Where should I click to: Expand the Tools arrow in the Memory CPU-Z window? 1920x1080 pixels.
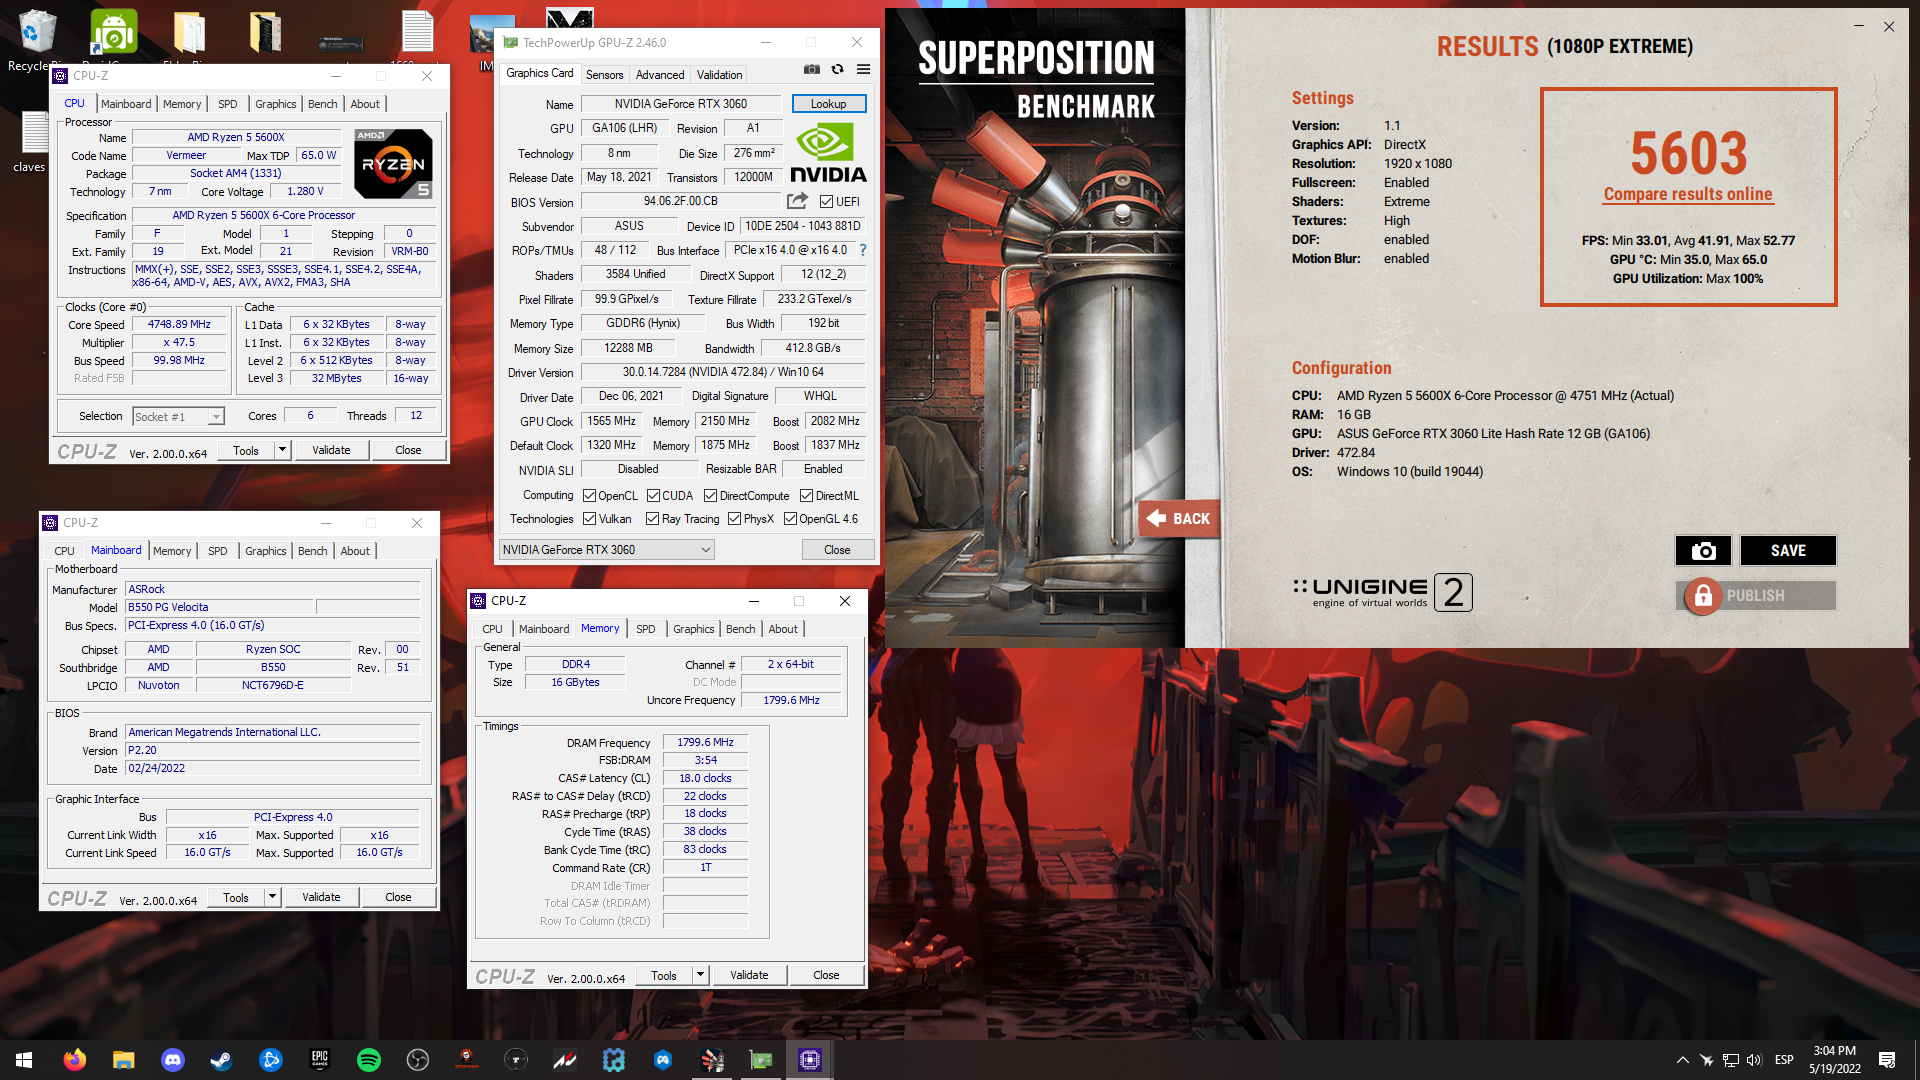coord(700,975)
